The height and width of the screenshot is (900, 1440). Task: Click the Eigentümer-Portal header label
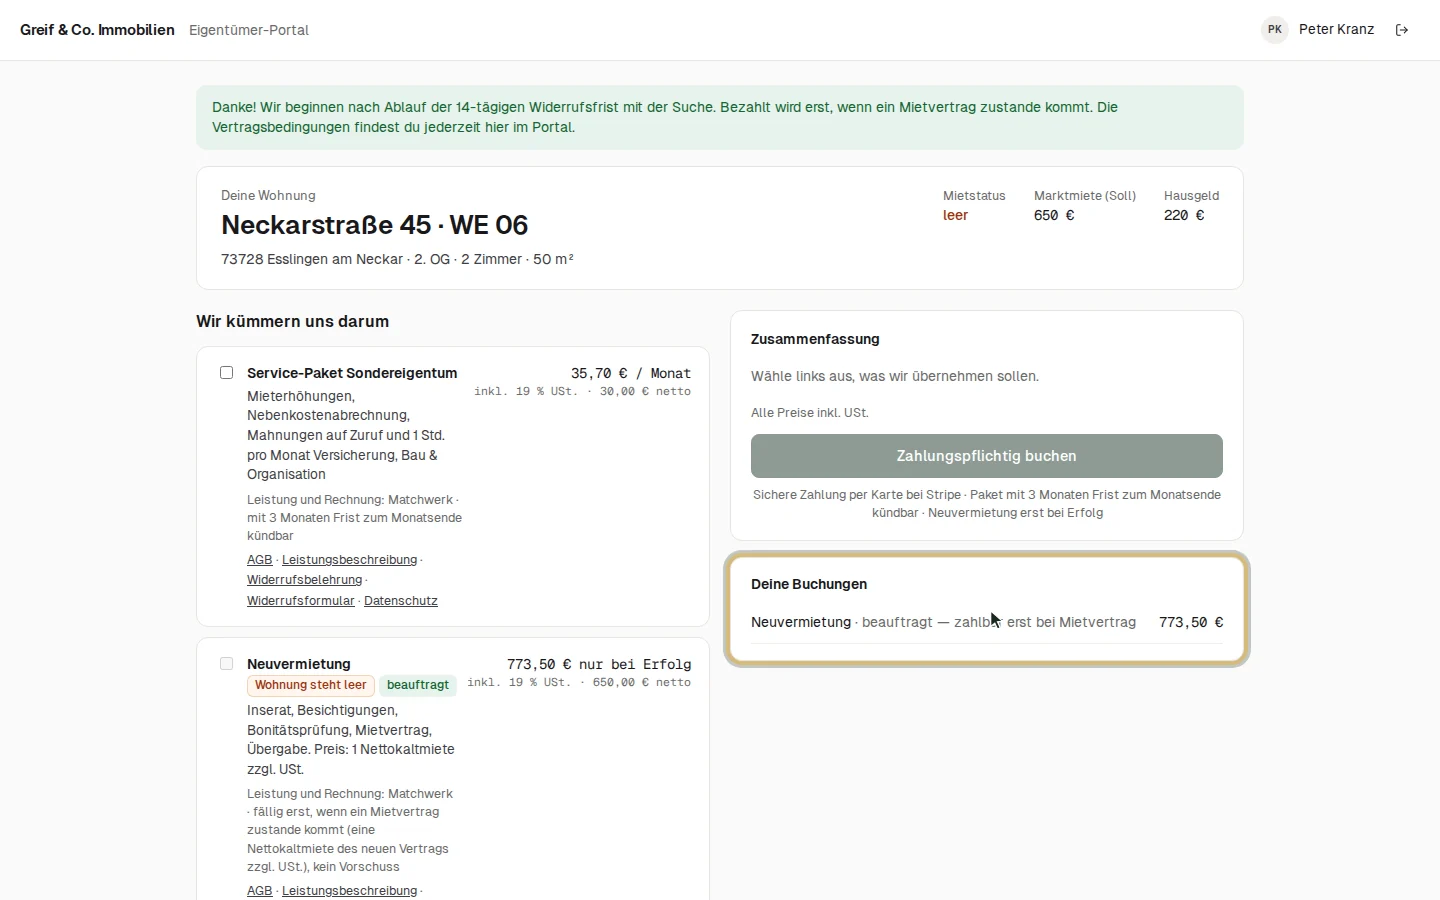pyautogui.click(x=249, y=30)
